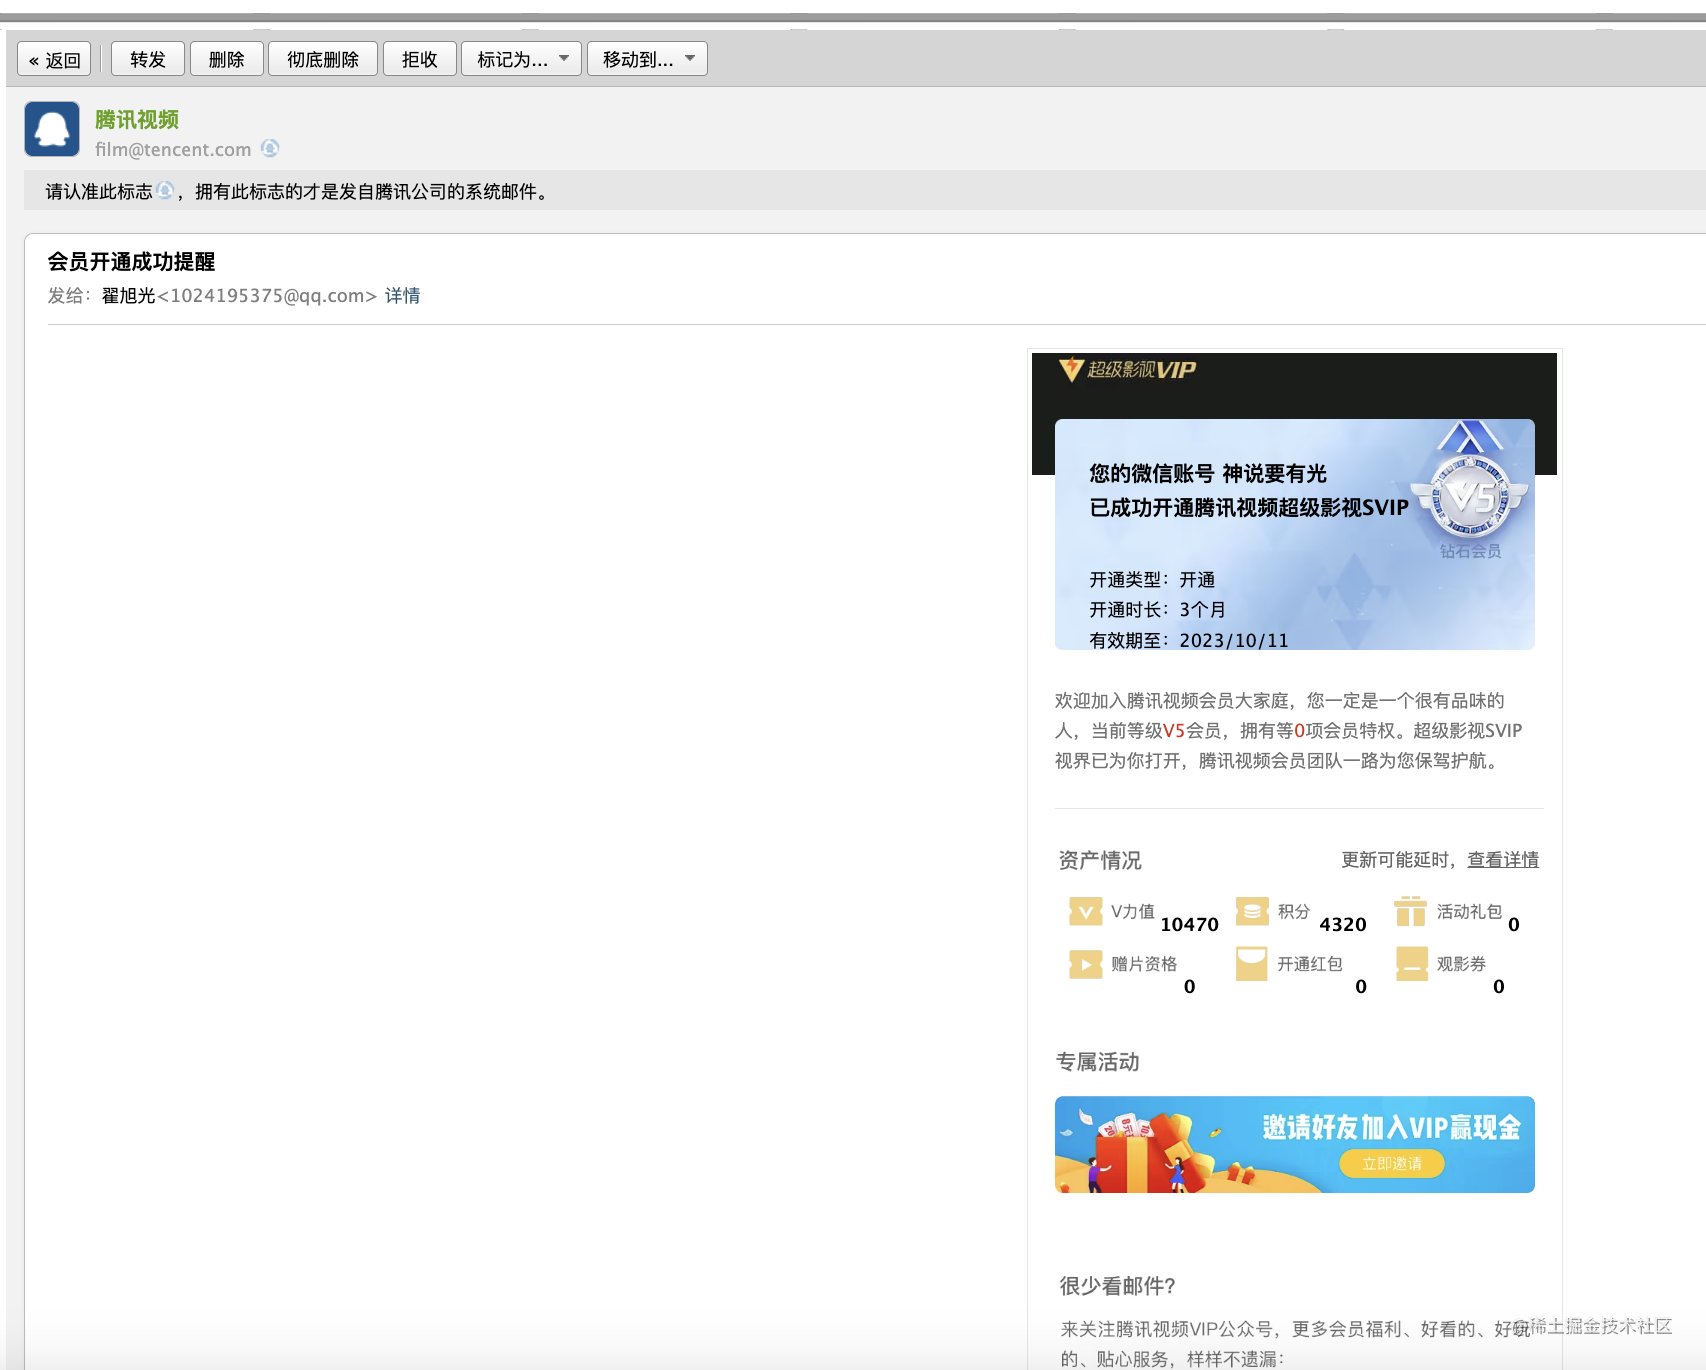Reject the sender with 拒收
Image resolution: width=1706 pixels, height=1370 pixels.
point(419,59)
